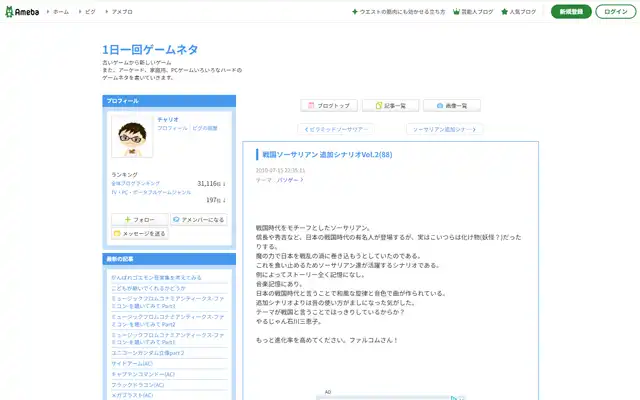The width and height of the screenshot is (640, 400).
Task: Click the ログイン button
Action: point(616,12)
